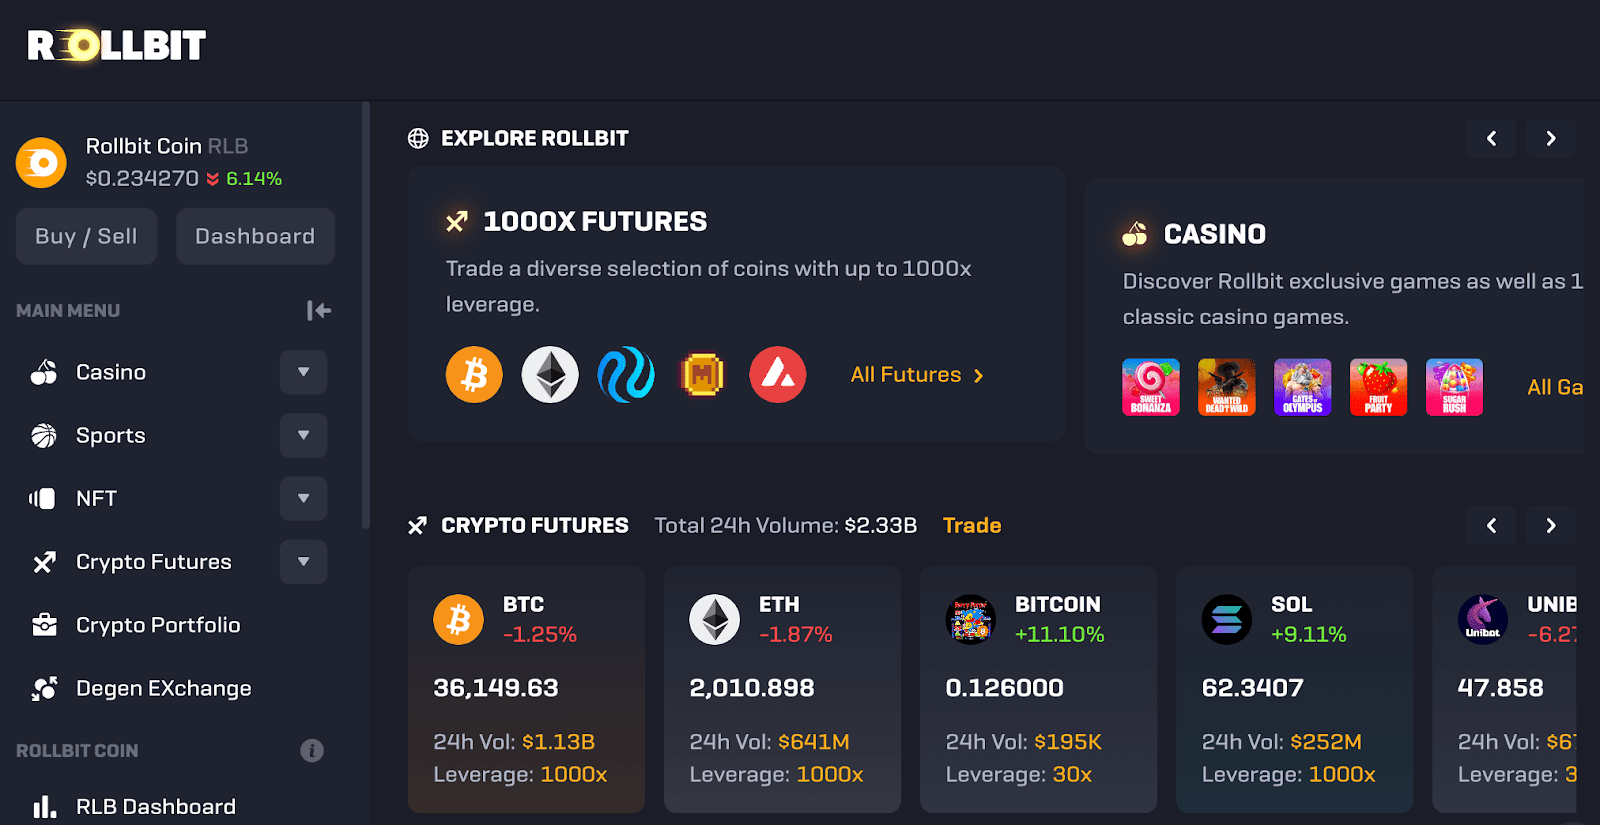Open Crypto Portfolio from main menu
This screenshot has width=1600, height=825.
point(158,625)
